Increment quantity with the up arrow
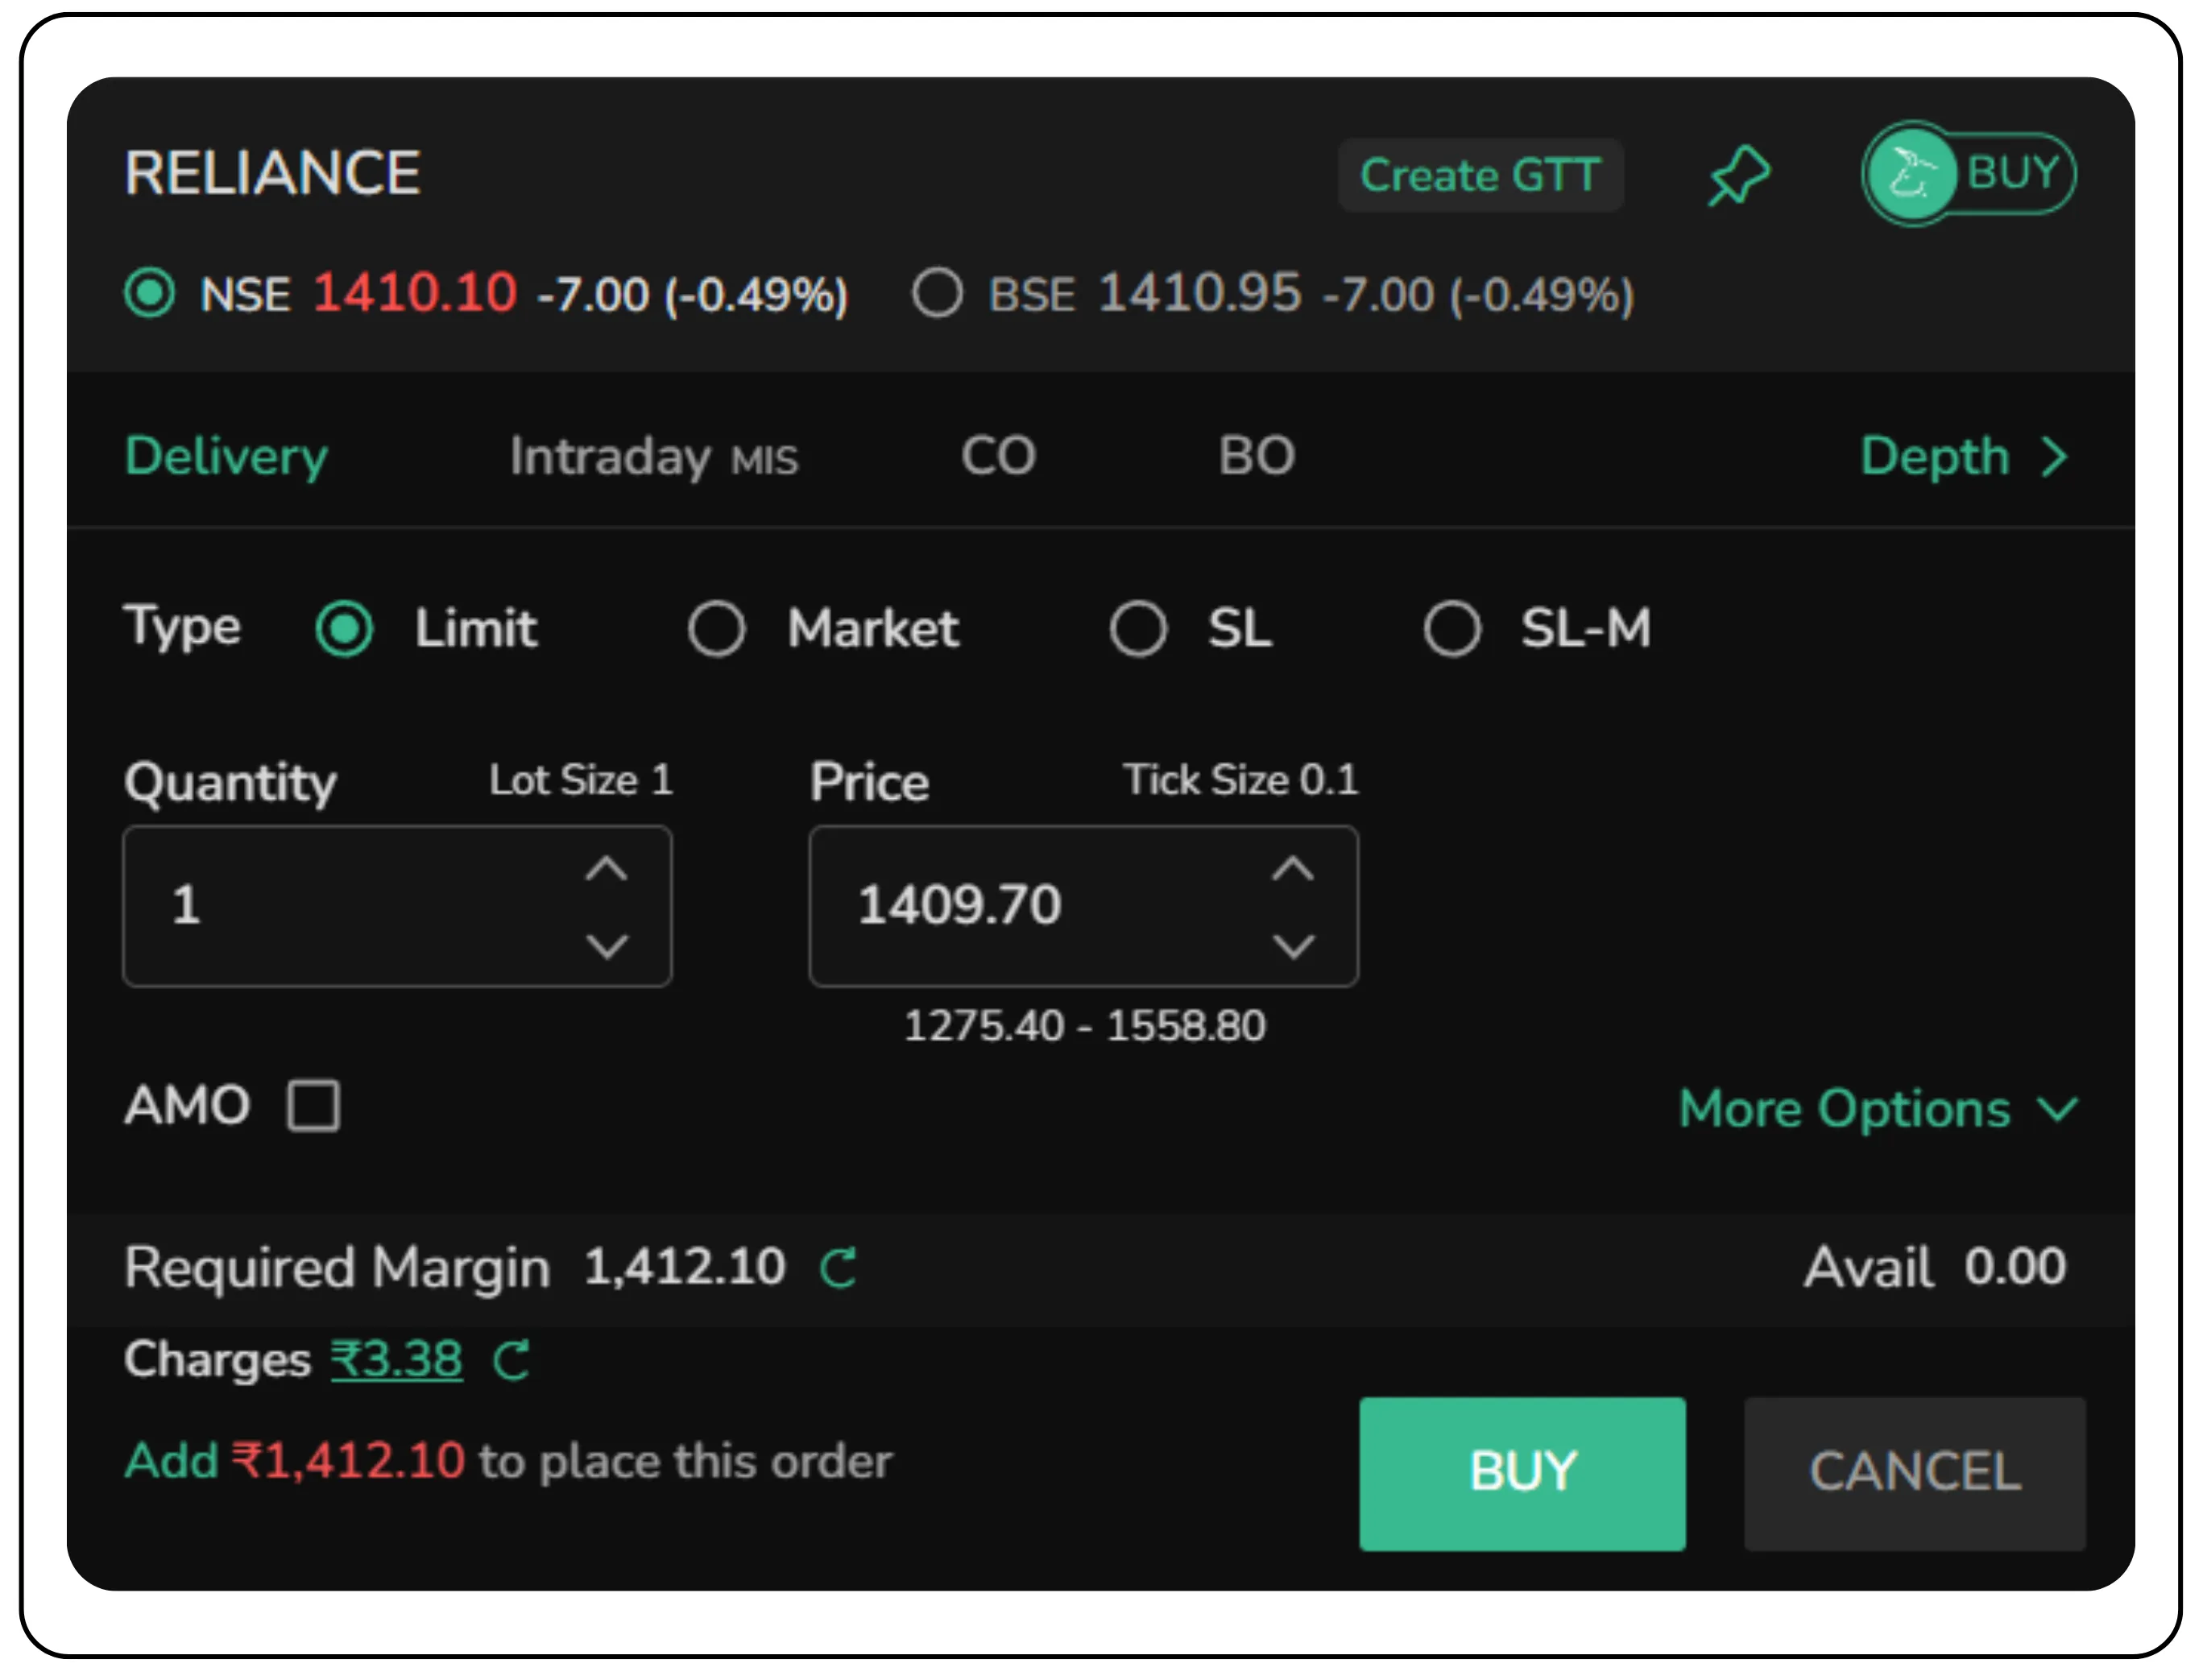The height and width of the screenshot is (1680, 2203). click(x=606, y=868)
